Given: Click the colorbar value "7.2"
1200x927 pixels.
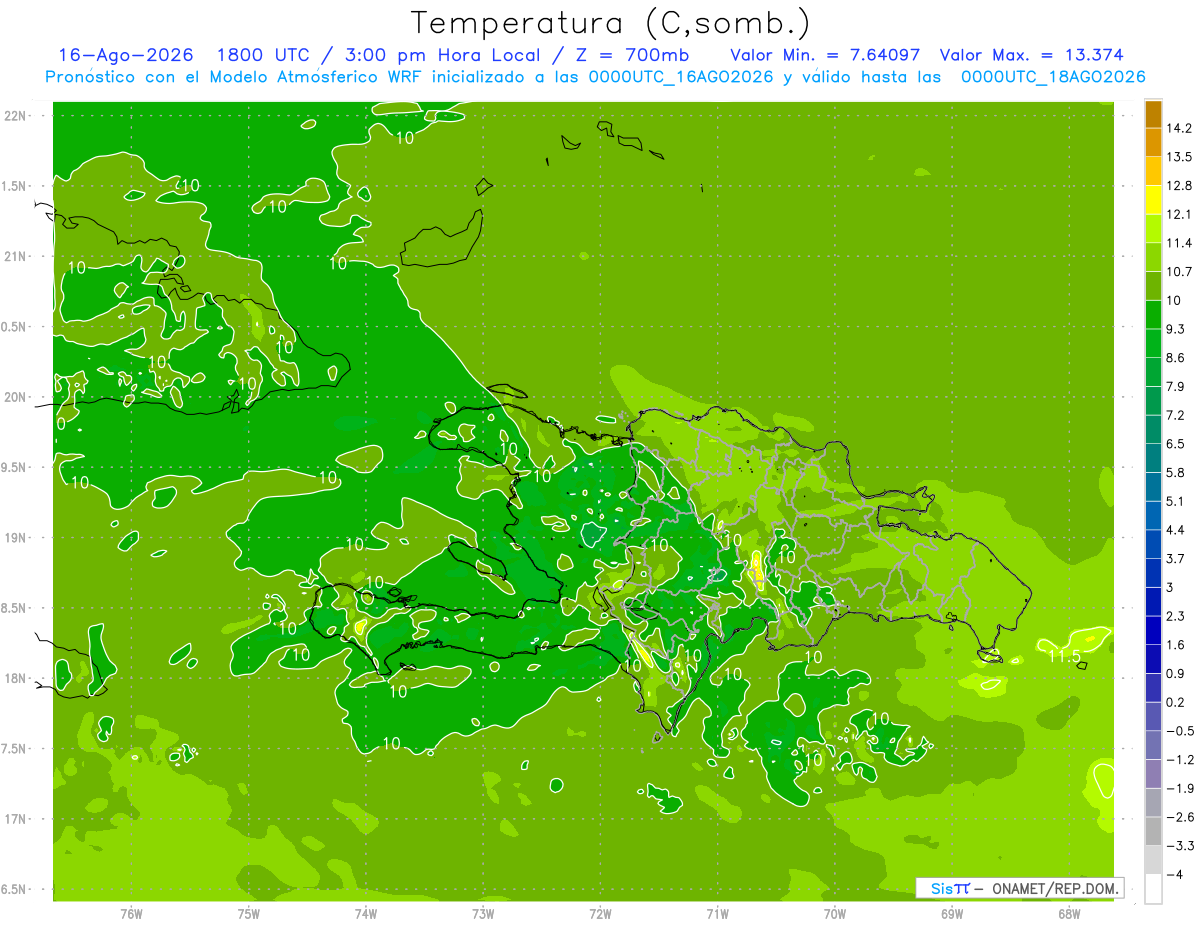Looking at the screenshot, I should point(1176,415).
